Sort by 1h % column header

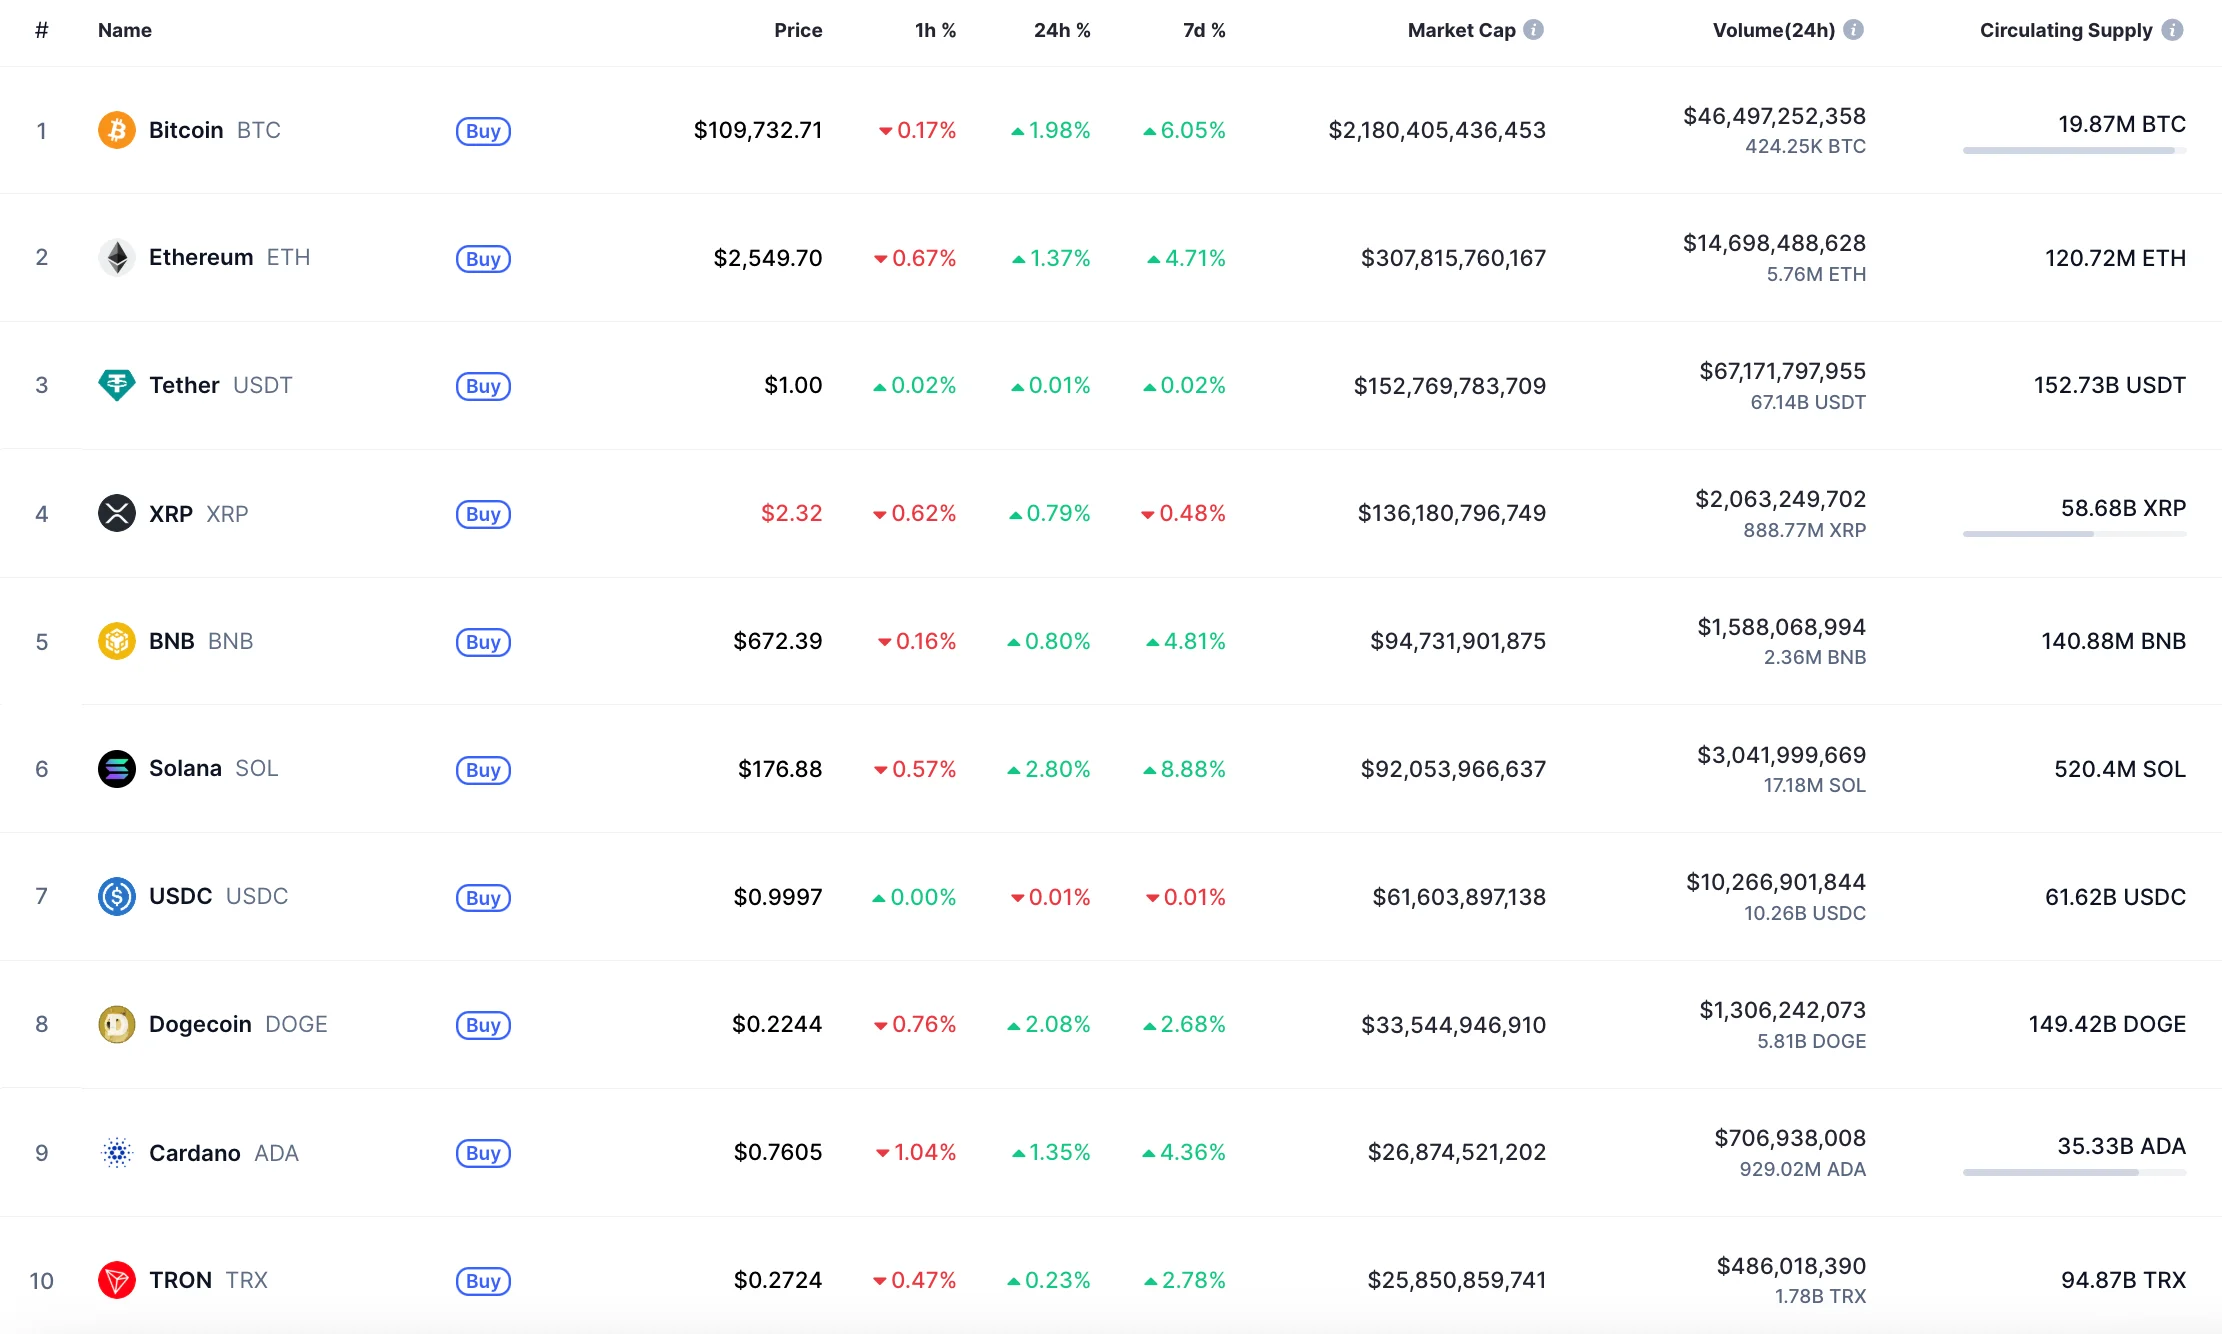pyautogui.click(x=935, y=30)
